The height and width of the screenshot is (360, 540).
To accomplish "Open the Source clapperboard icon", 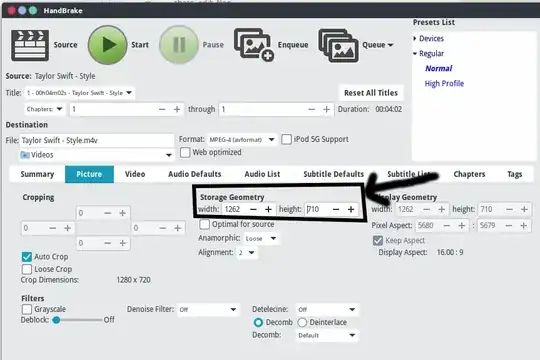I will coord(30,45).
